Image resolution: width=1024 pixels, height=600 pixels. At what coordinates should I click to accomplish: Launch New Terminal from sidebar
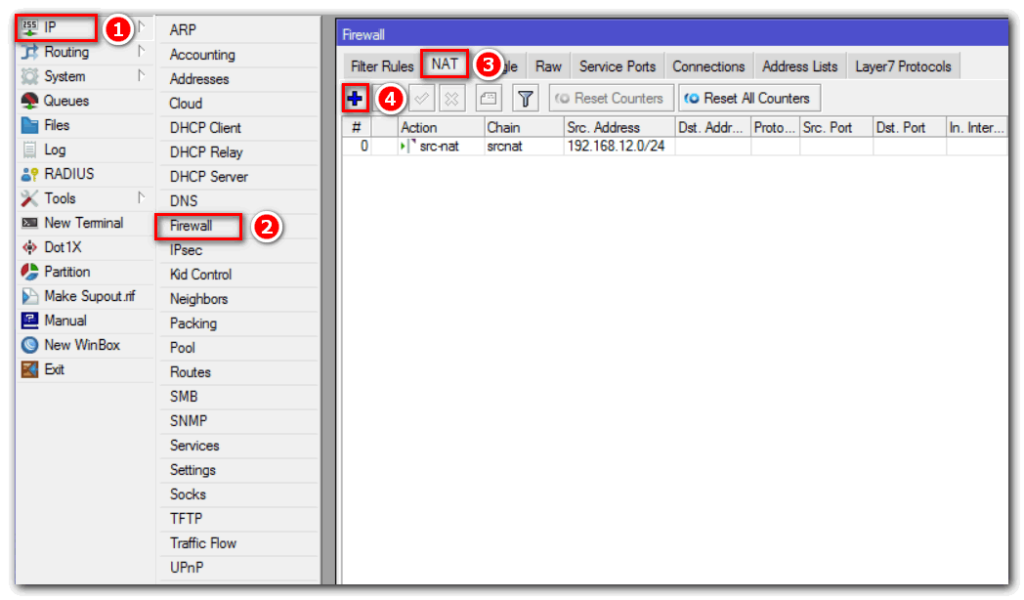83,223
